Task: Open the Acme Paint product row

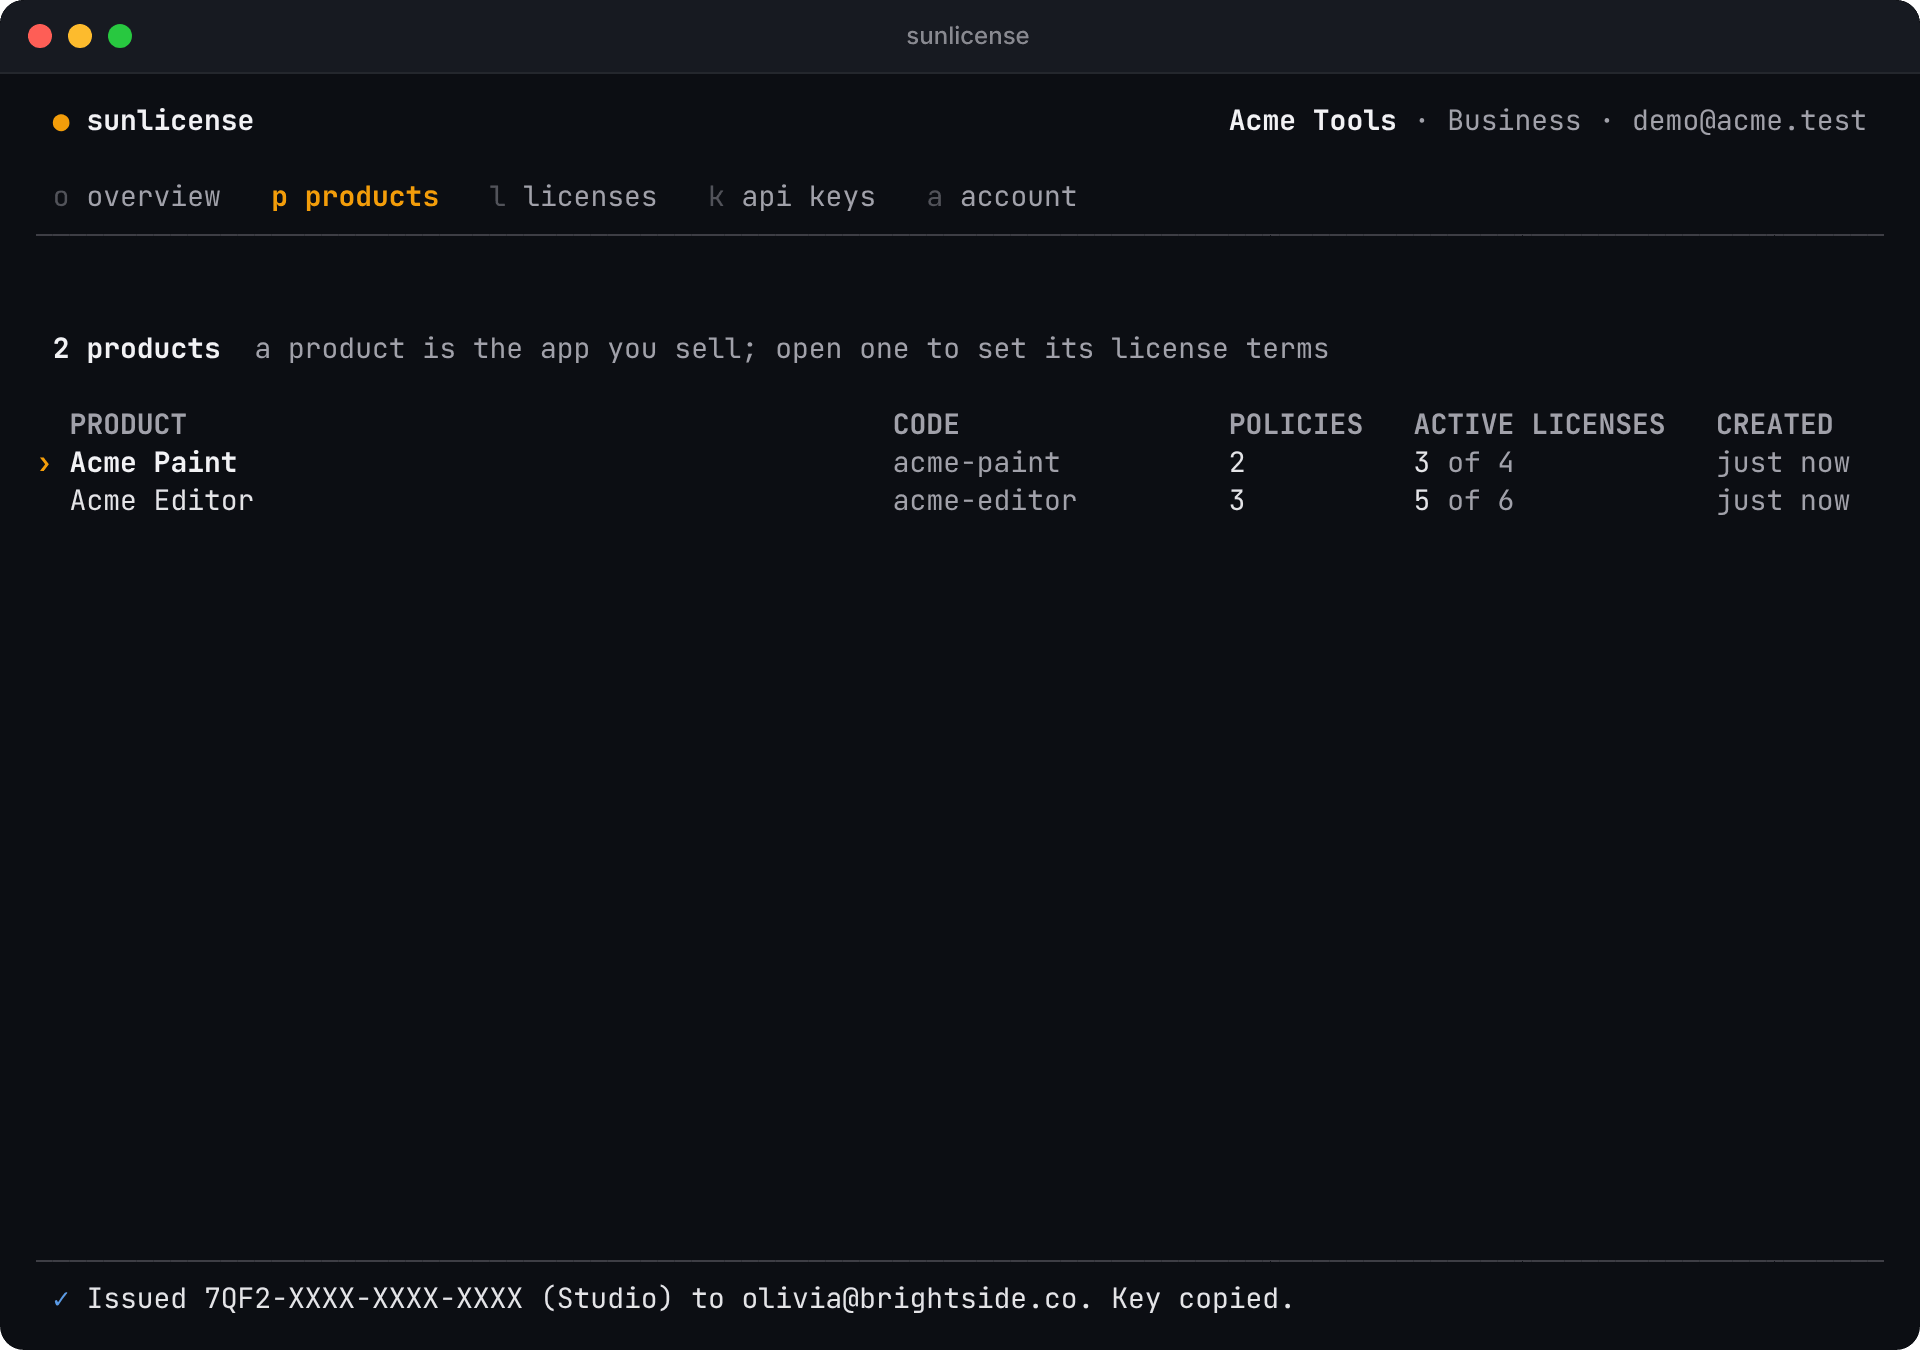Action: click(x=960, y=463)
